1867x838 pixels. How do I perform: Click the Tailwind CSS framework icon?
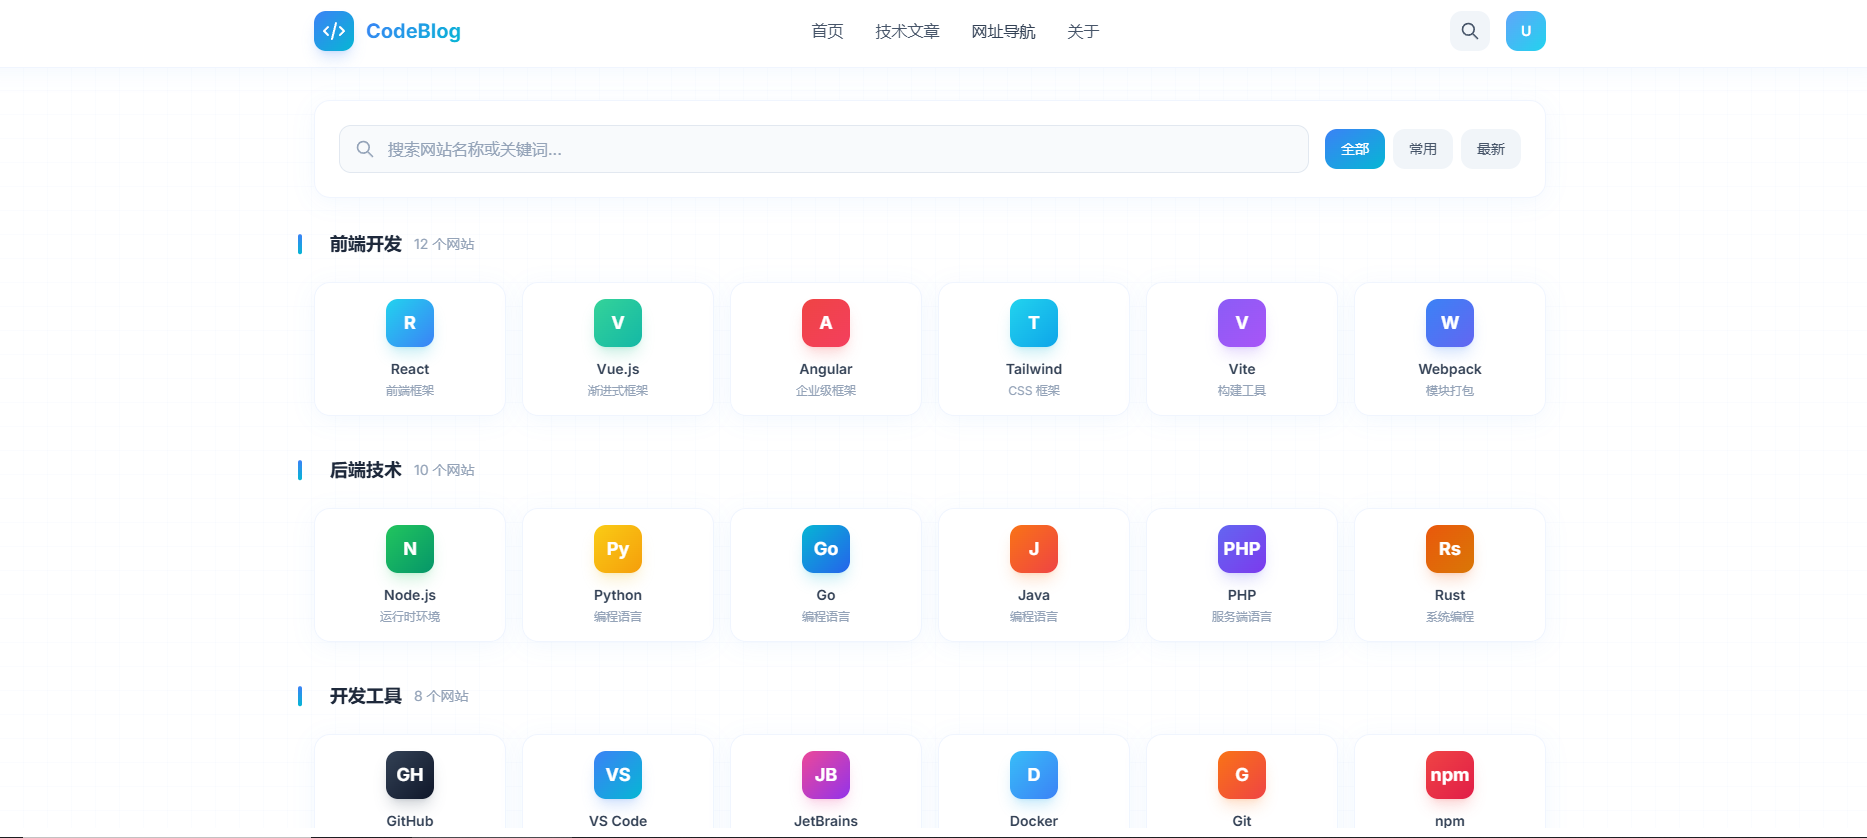tap(1034, 323)
